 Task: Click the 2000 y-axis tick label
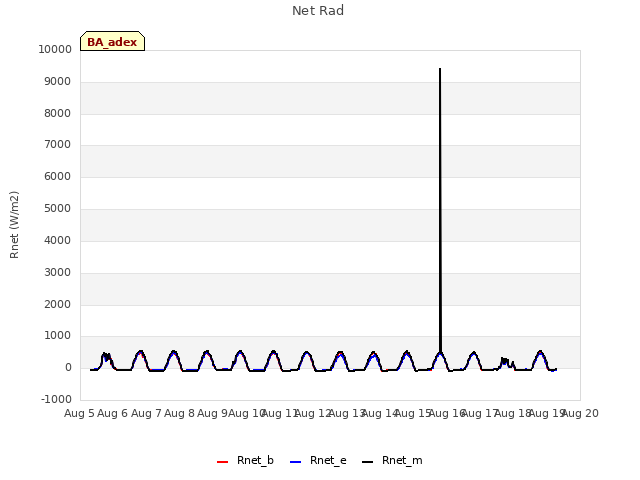[x=57, y=304]
